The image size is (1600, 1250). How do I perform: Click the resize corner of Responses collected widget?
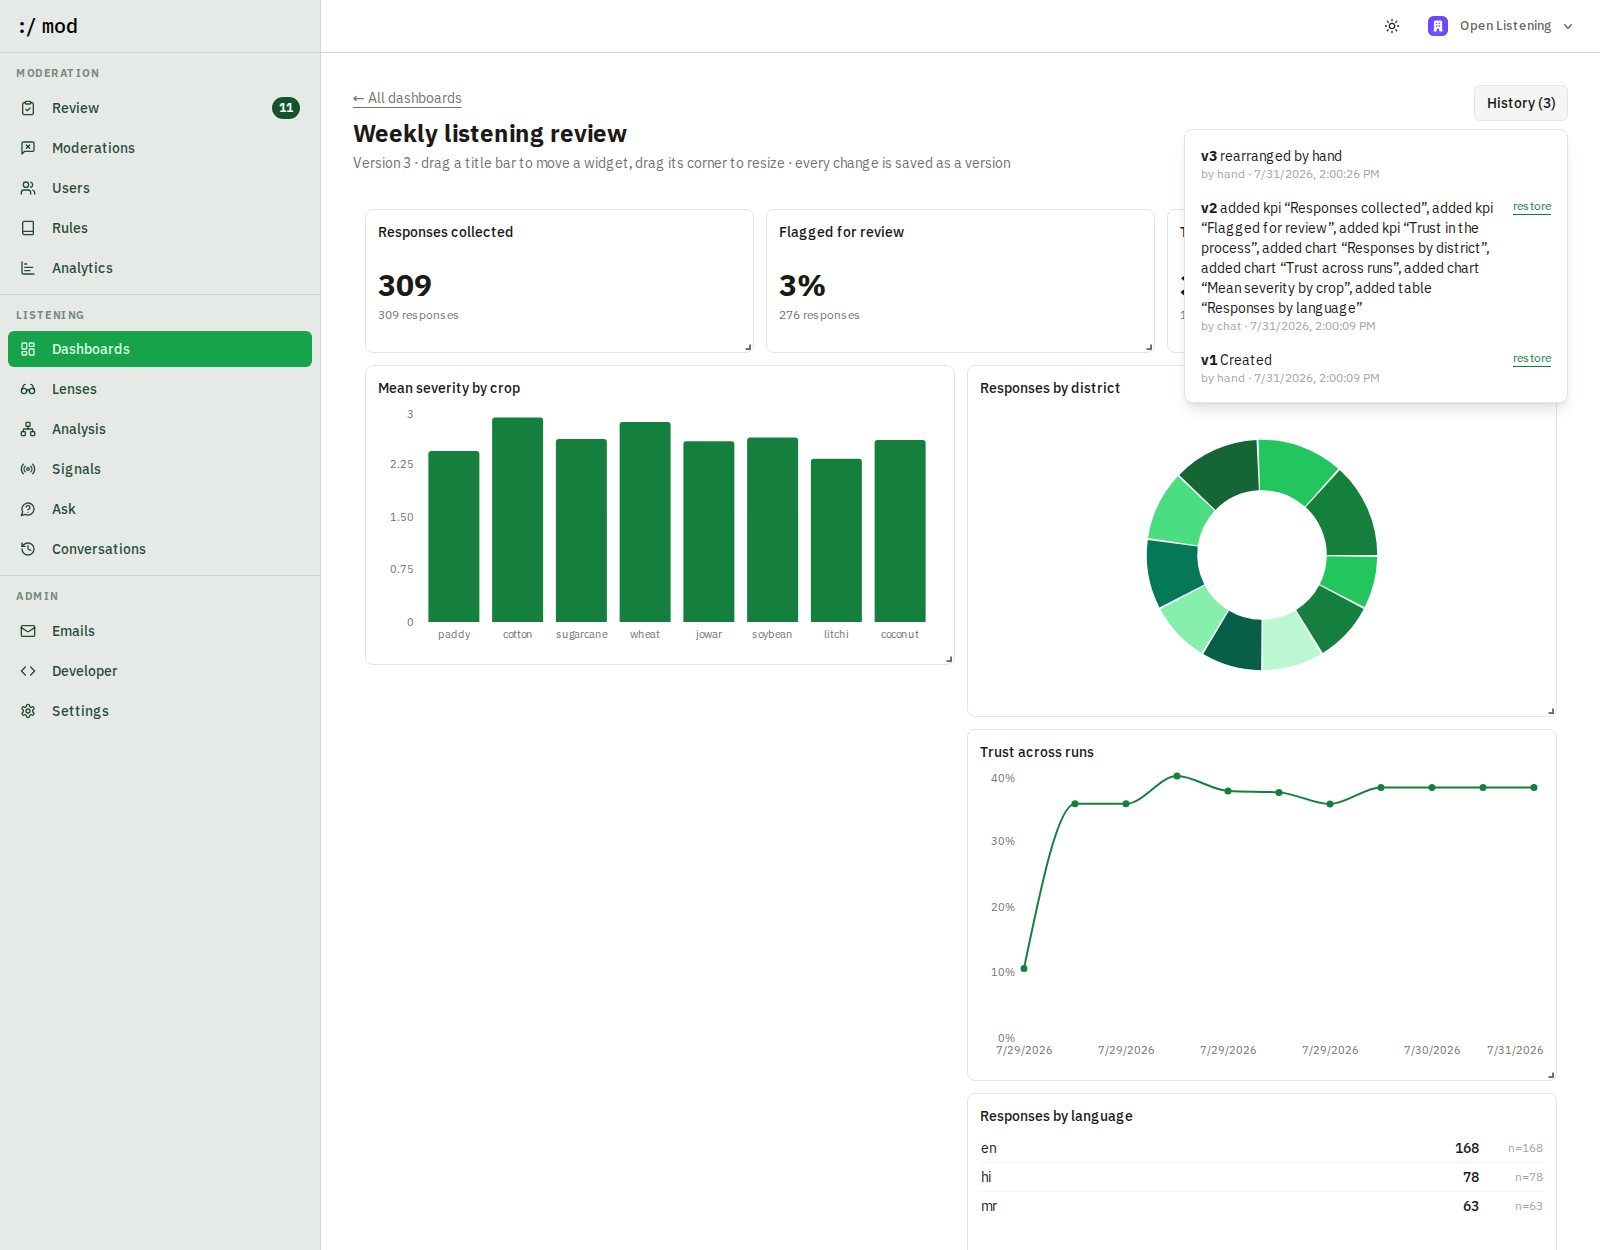(748, 347)
